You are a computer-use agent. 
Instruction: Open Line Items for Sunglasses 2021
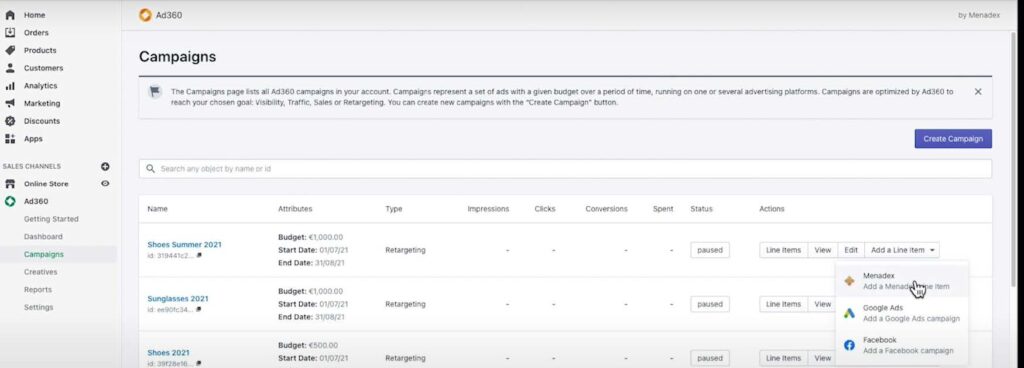[x=783, y=304]
